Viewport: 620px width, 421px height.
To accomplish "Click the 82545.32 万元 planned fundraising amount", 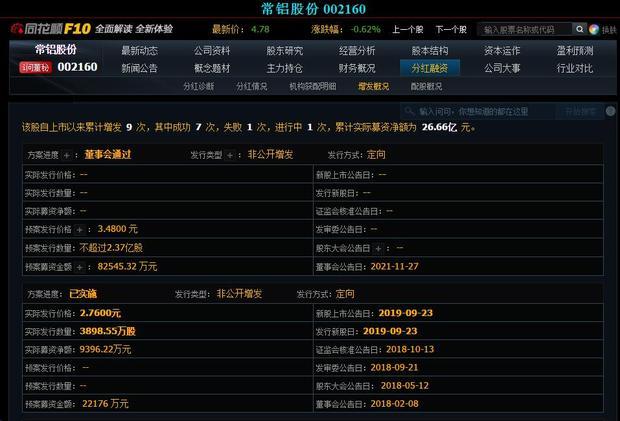I will point(127,266).
